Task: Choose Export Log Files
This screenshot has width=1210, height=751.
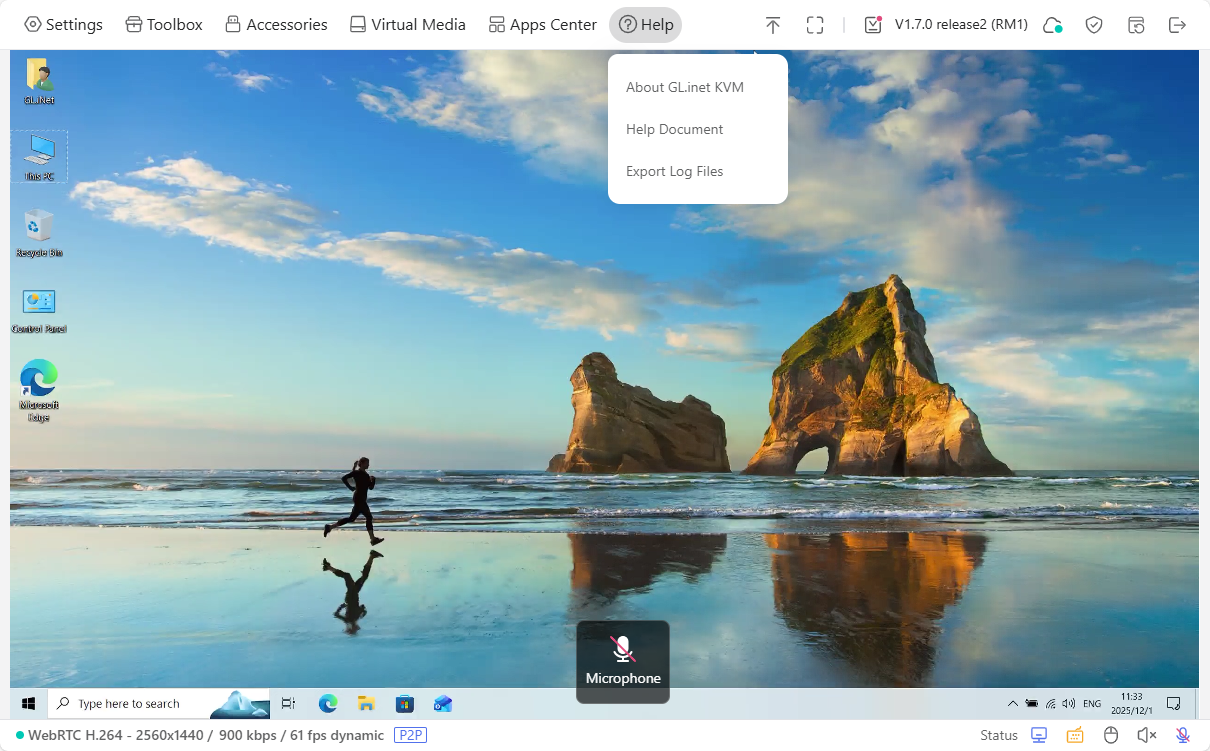Action: [674, 171]
